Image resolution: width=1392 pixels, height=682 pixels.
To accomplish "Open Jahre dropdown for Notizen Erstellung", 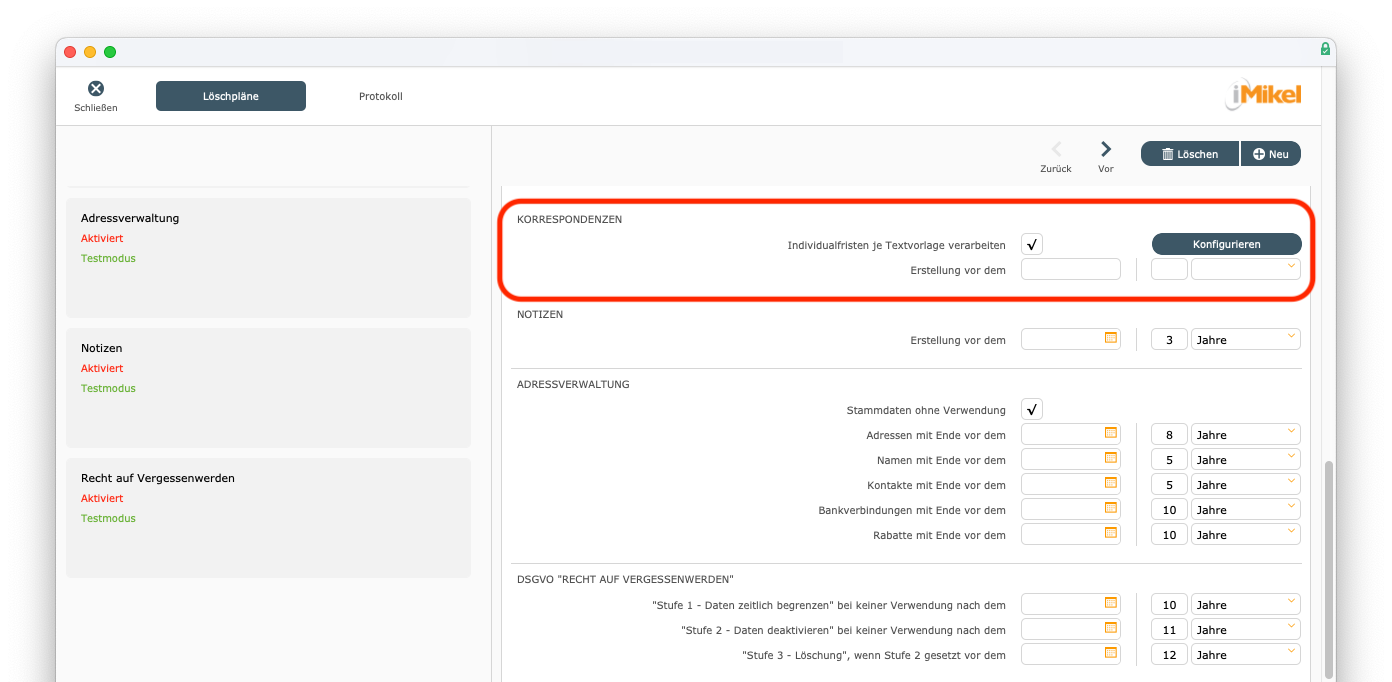I will click(1245, 339).
